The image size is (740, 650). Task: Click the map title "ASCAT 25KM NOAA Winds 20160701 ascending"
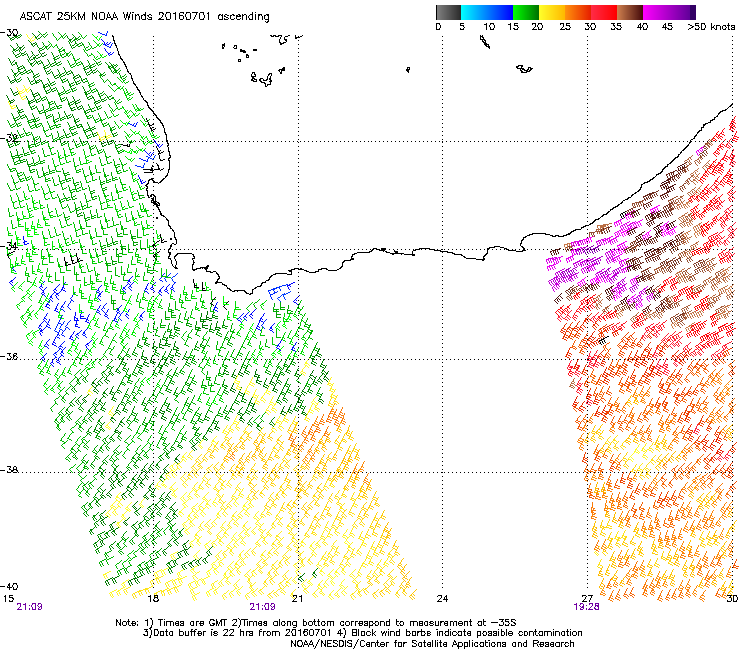pyautogui.click(x=144, y=17)
